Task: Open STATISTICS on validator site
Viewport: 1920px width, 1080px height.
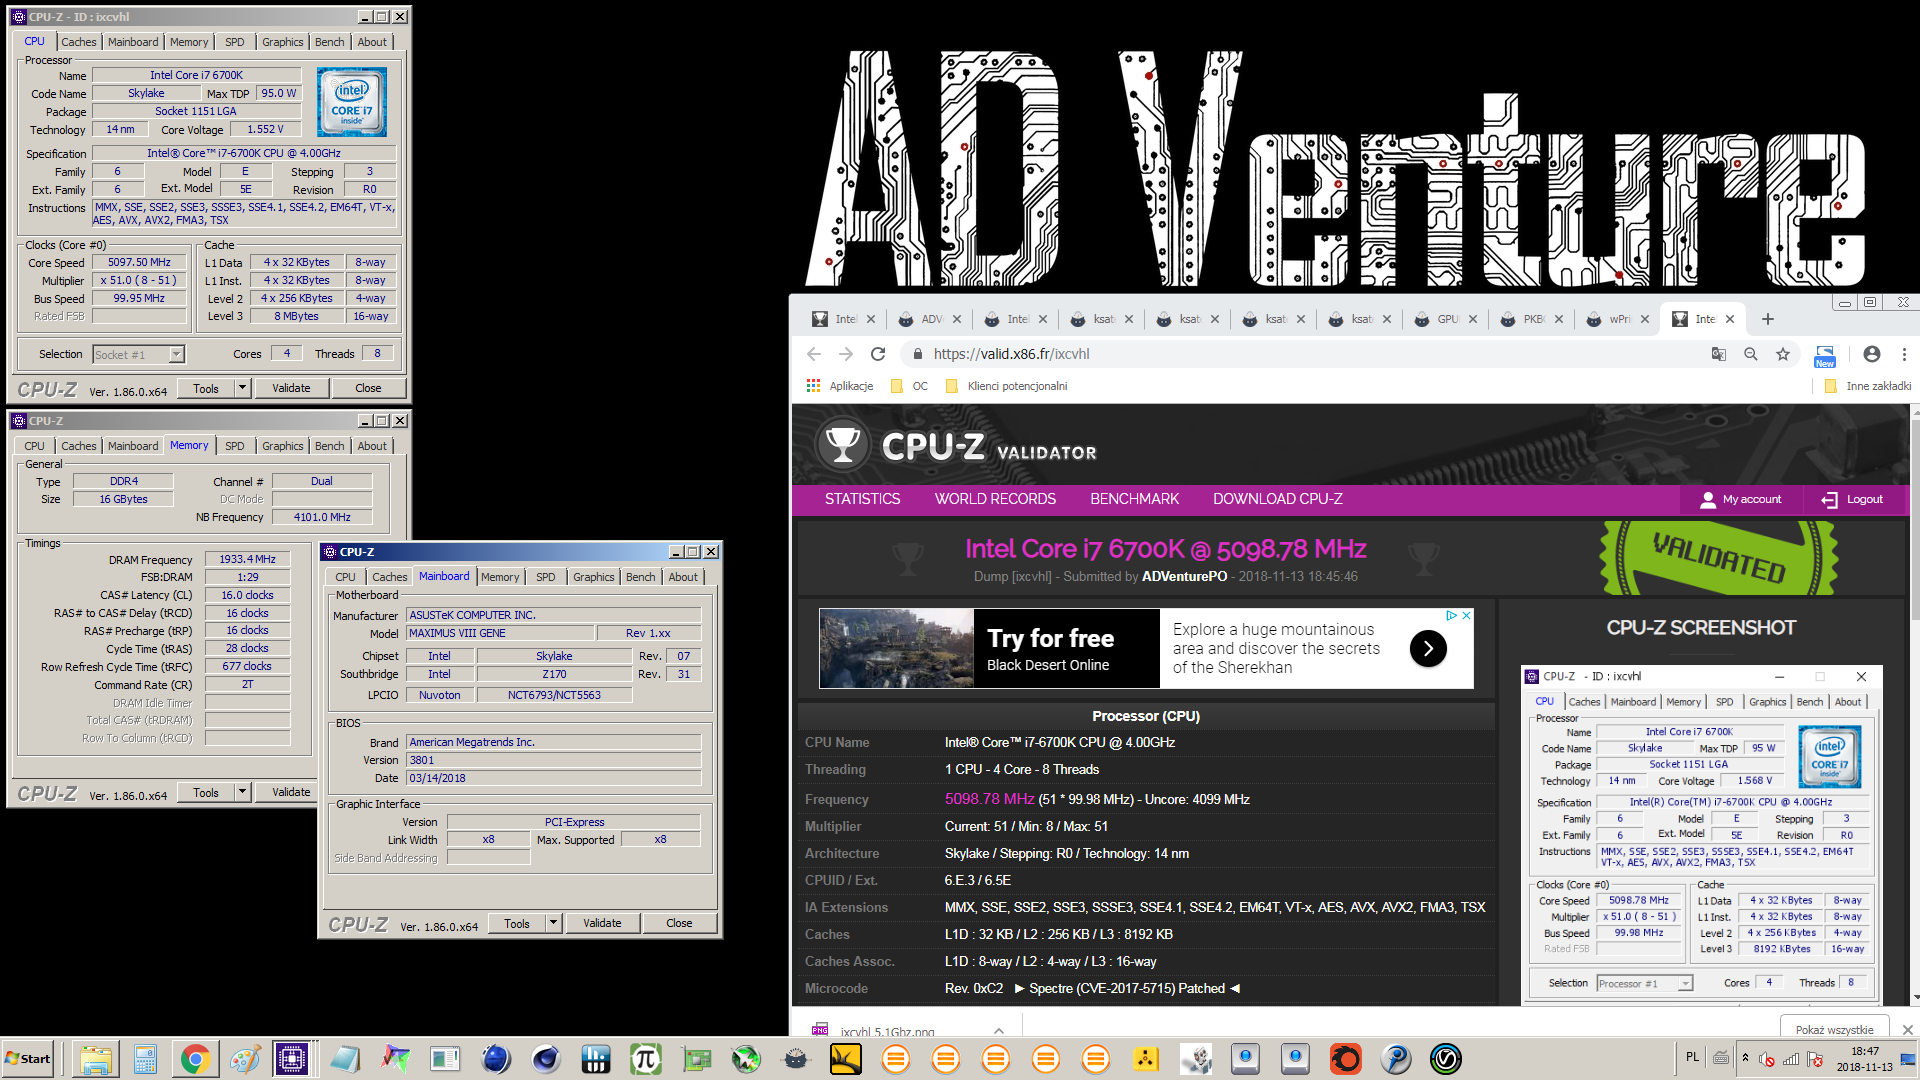Action: coord(862,499)
